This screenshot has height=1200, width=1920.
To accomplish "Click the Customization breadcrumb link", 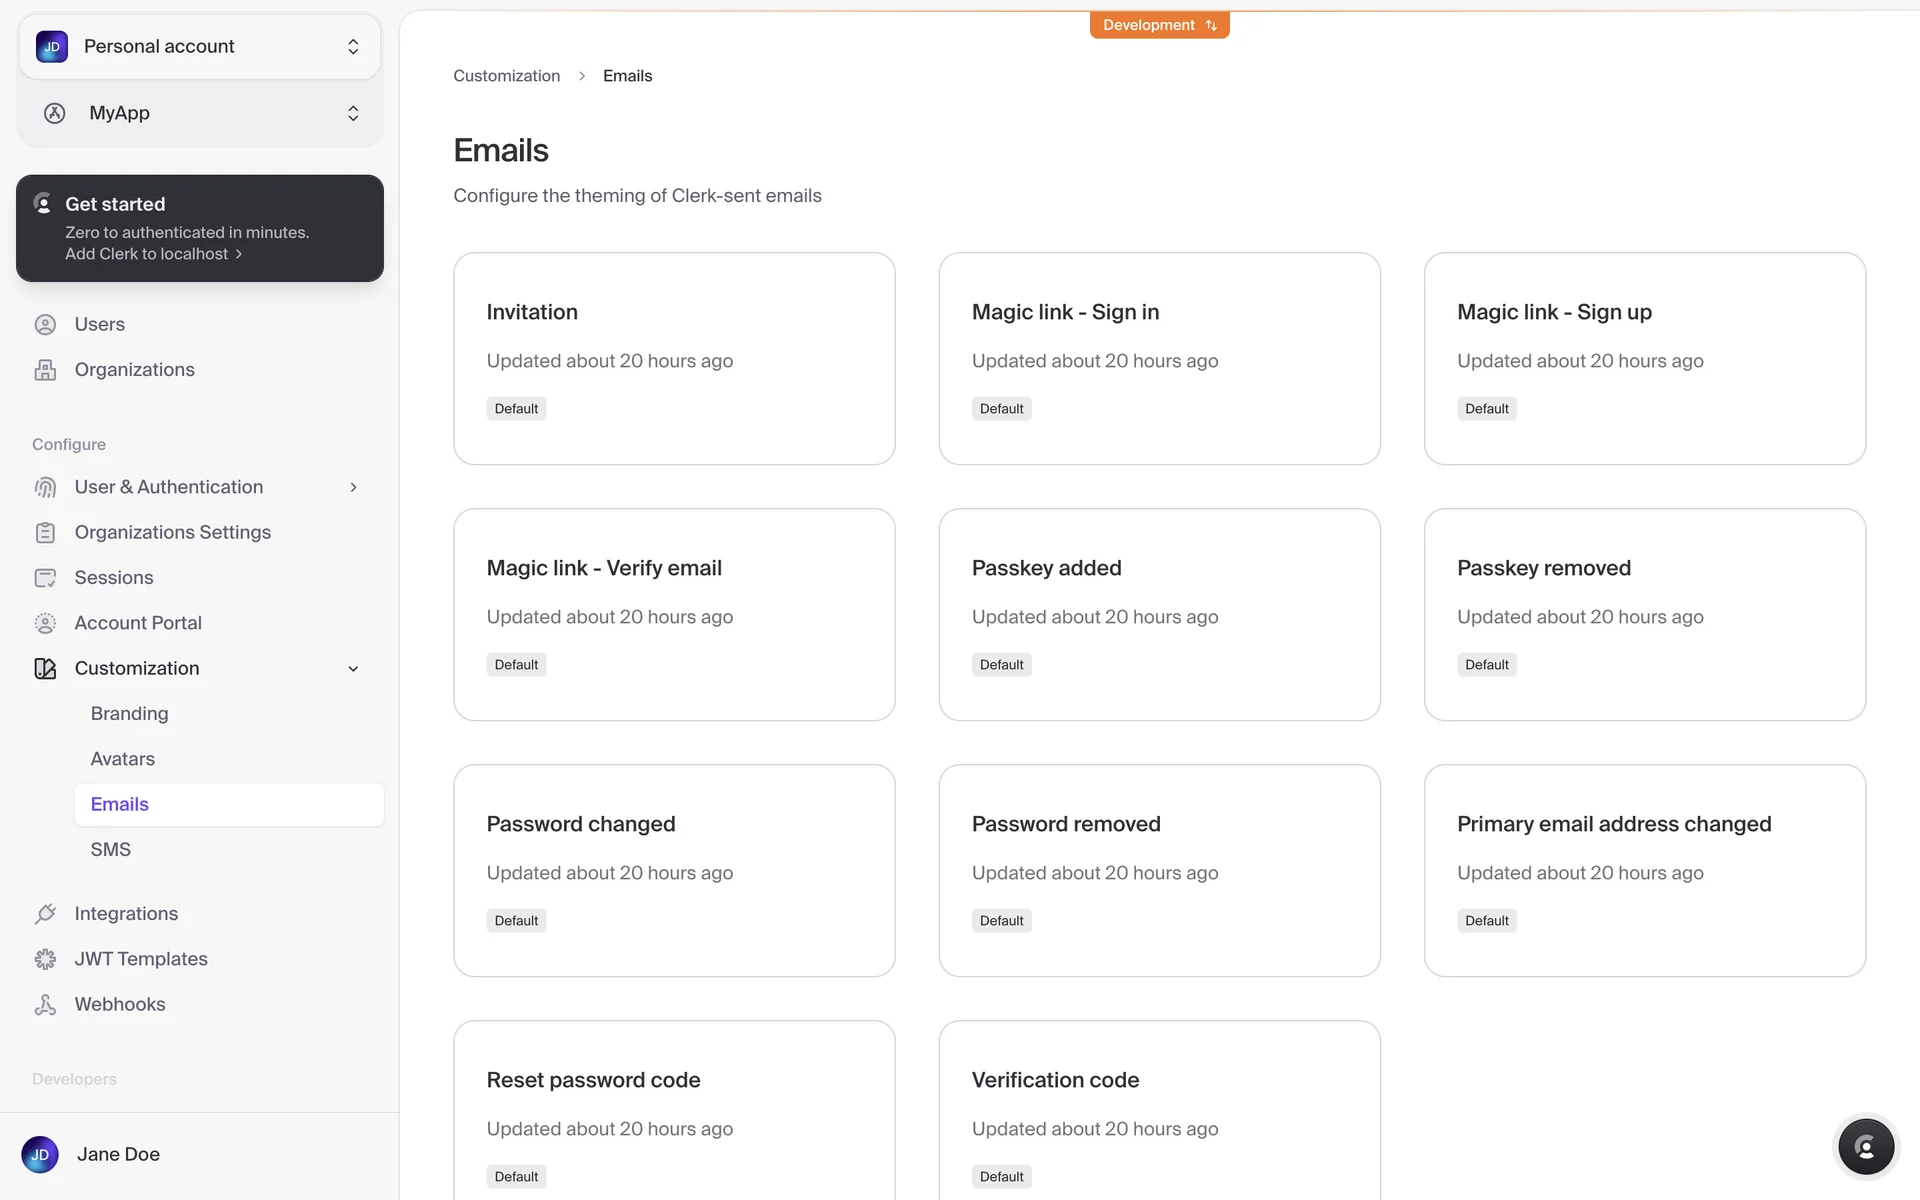I will pyautogui.click(x=506, y=76).
